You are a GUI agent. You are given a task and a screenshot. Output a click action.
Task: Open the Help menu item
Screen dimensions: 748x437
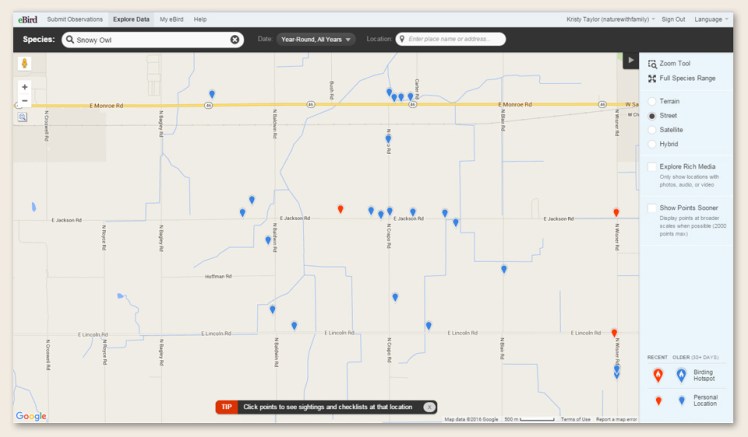(200, 20)
